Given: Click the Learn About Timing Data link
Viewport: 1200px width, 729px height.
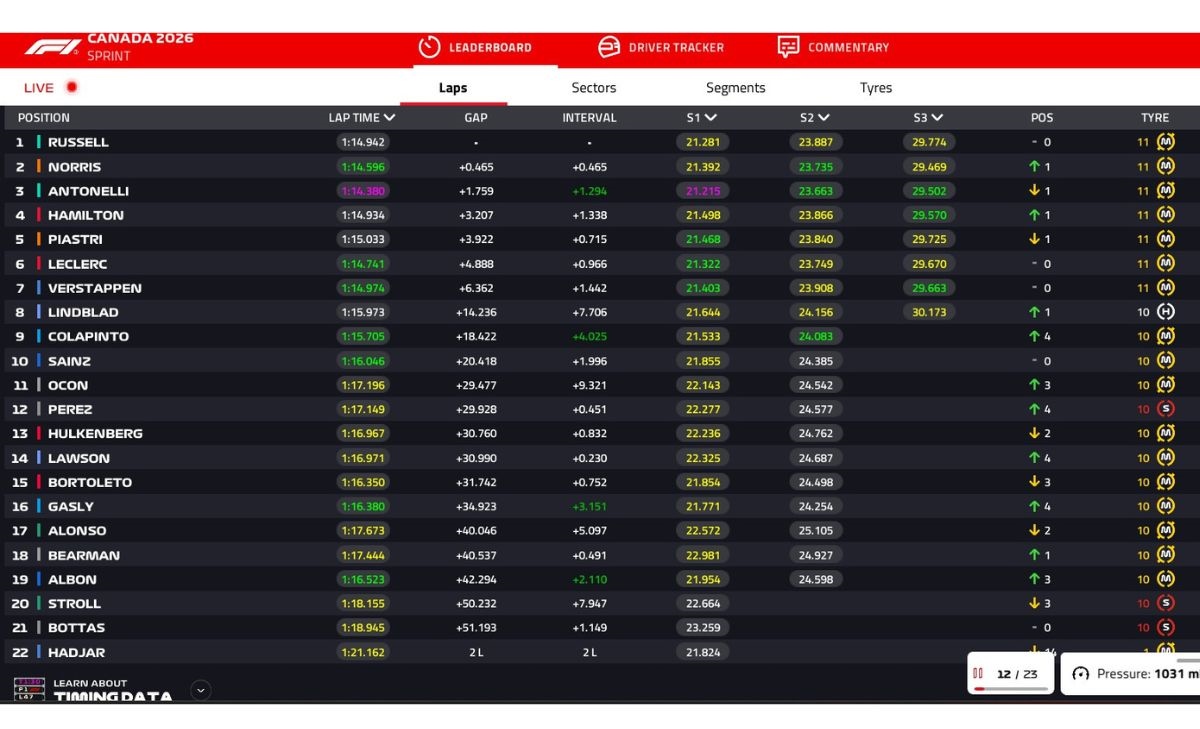Looking at the screenshot, I should (x=112, y=690).
